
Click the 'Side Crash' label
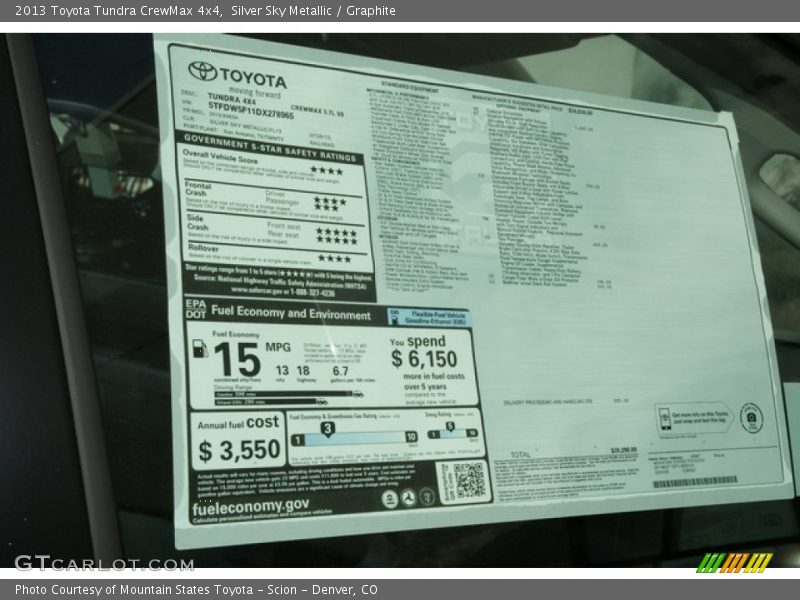[197, 222]
